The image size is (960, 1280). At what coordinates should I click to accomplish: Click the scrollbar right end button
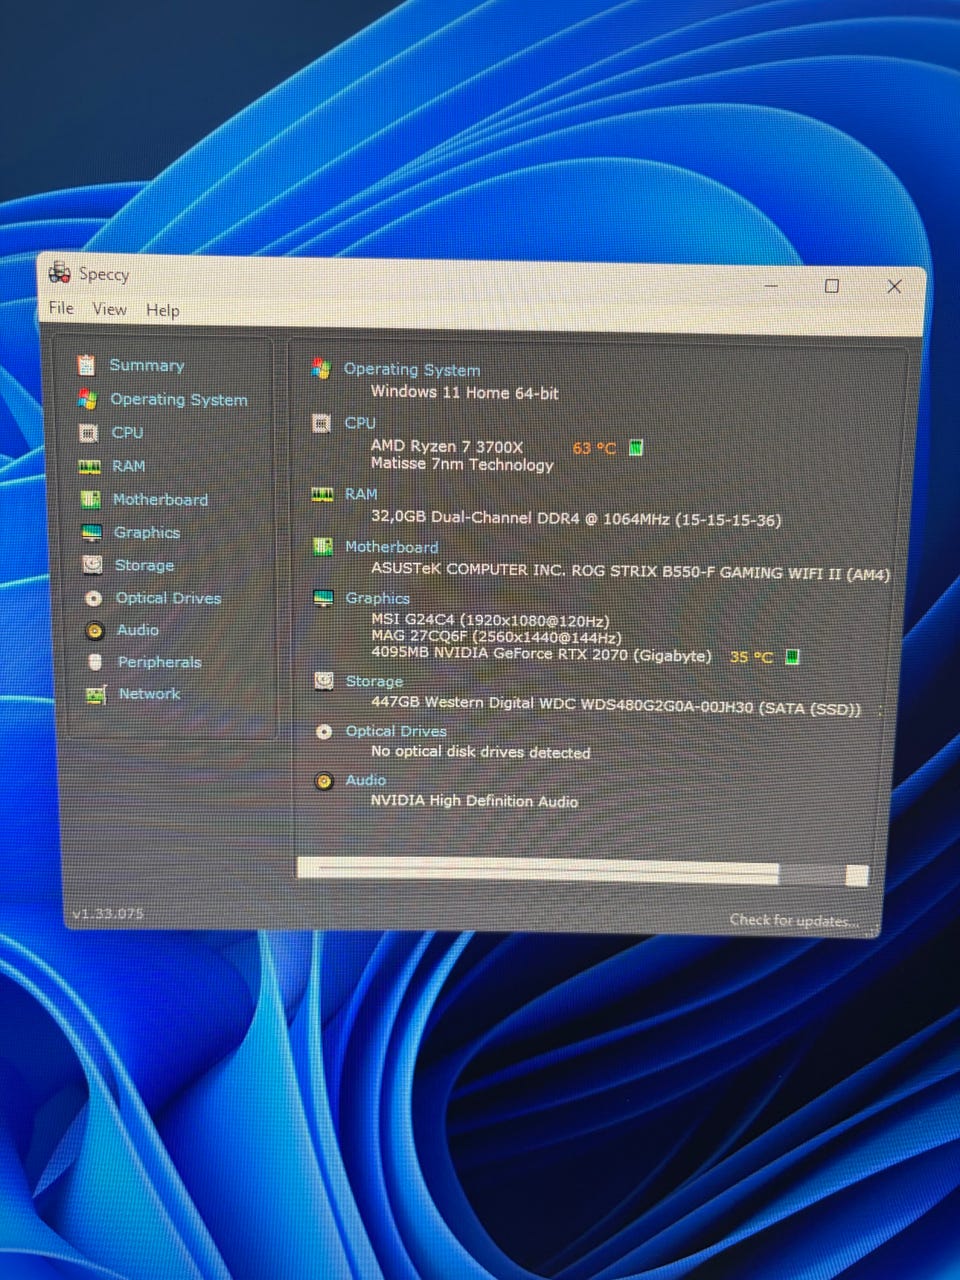click(x=857, y=877)
